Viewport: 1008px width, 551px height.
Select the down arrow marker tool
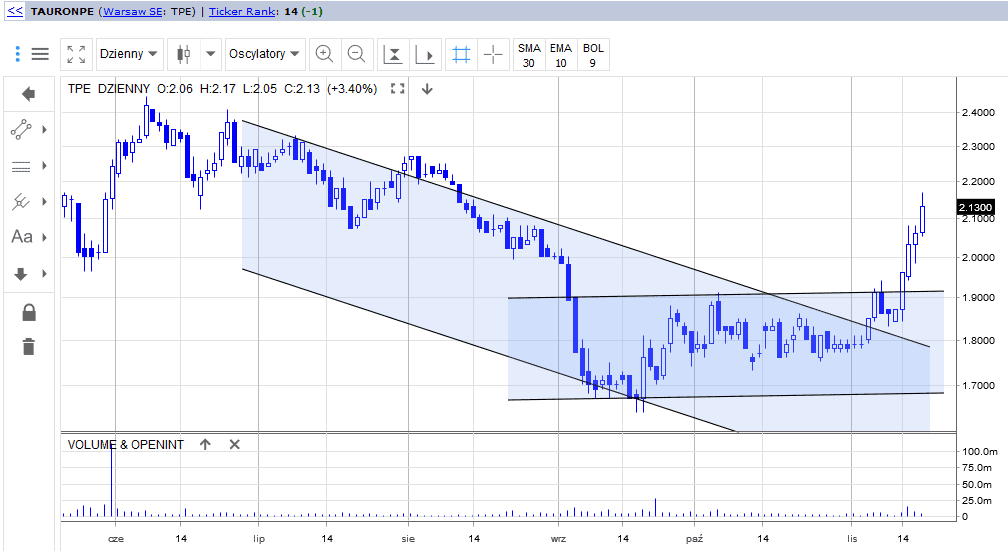coord(21,274)
